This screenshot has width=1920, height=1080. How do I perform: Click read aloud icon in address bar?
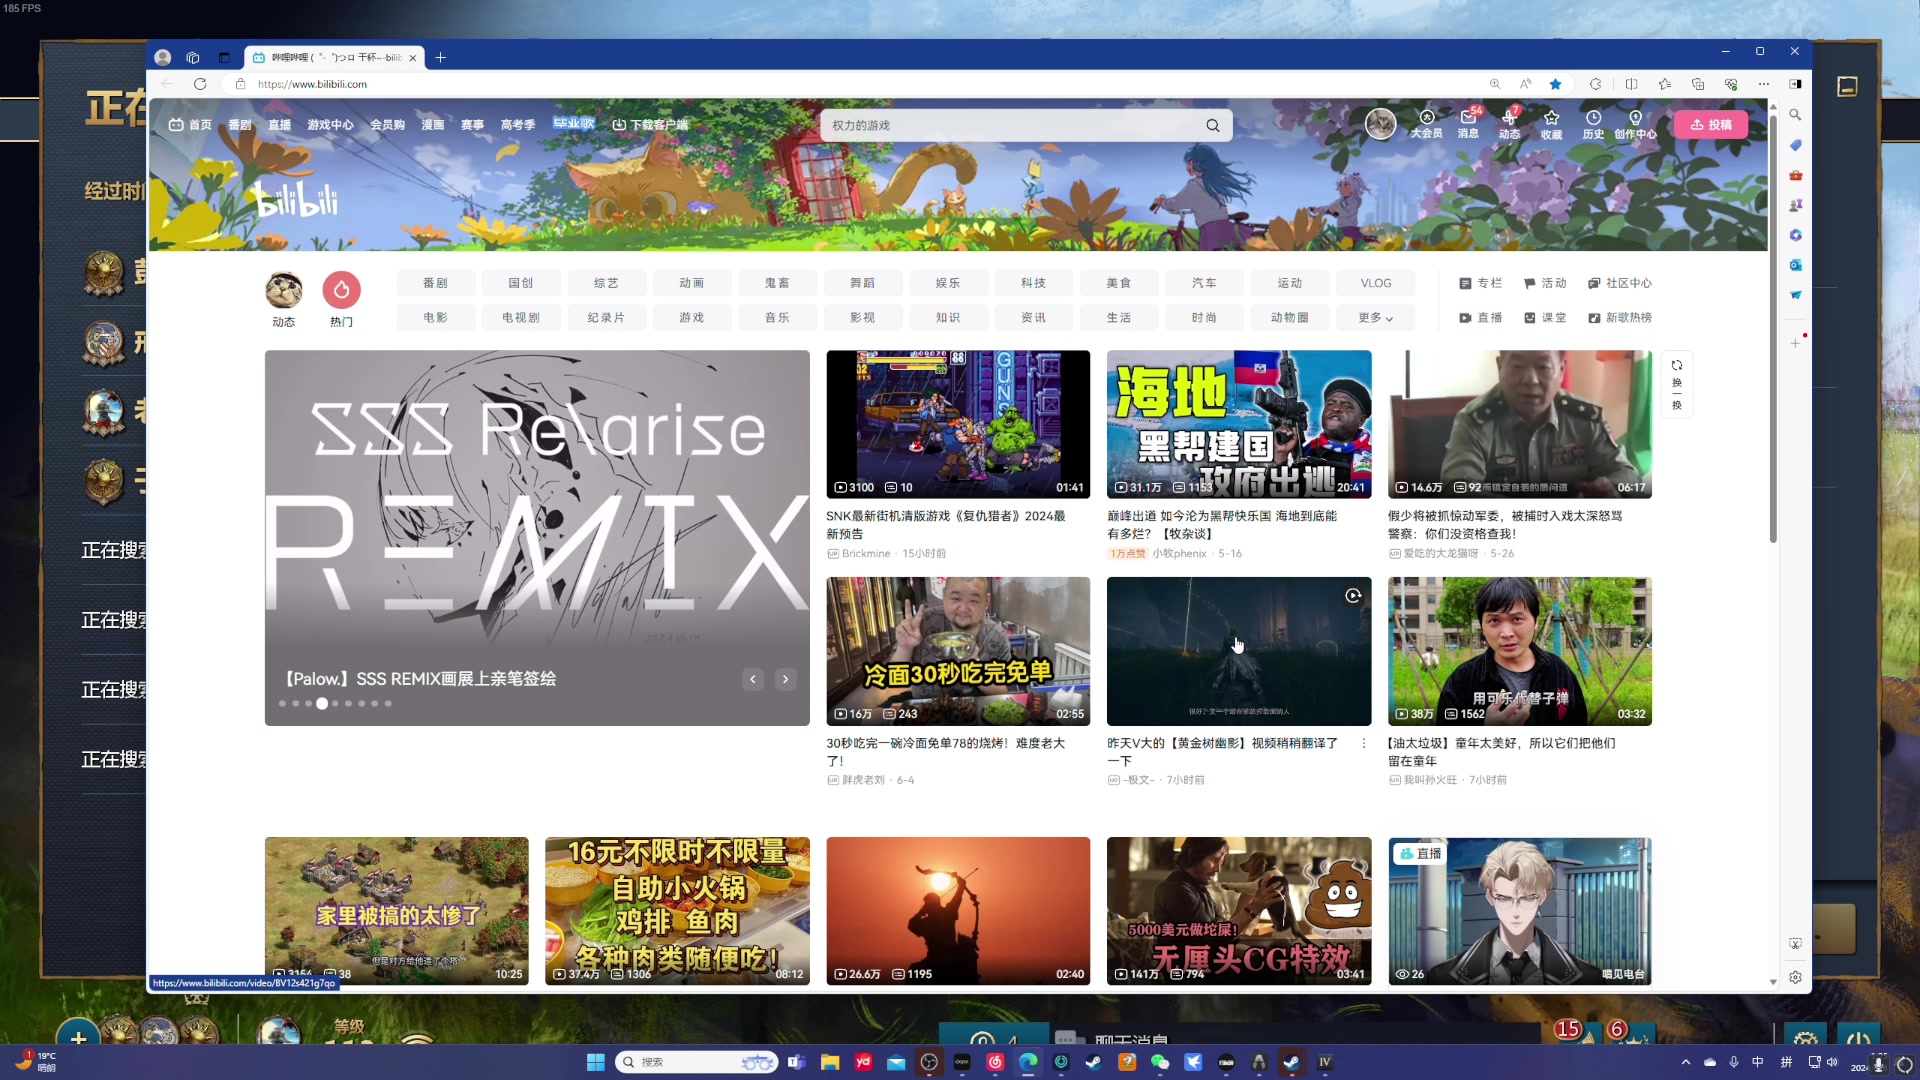point(1525,84)
